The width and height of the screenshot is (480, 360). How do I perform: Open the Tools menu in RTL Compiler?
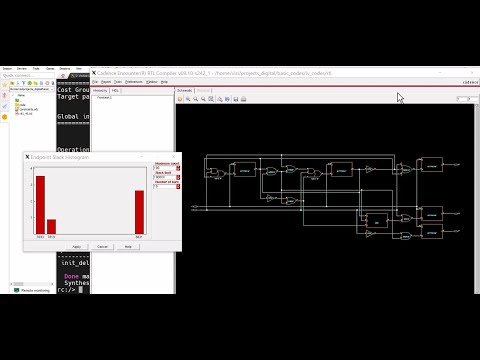[118, 82]
